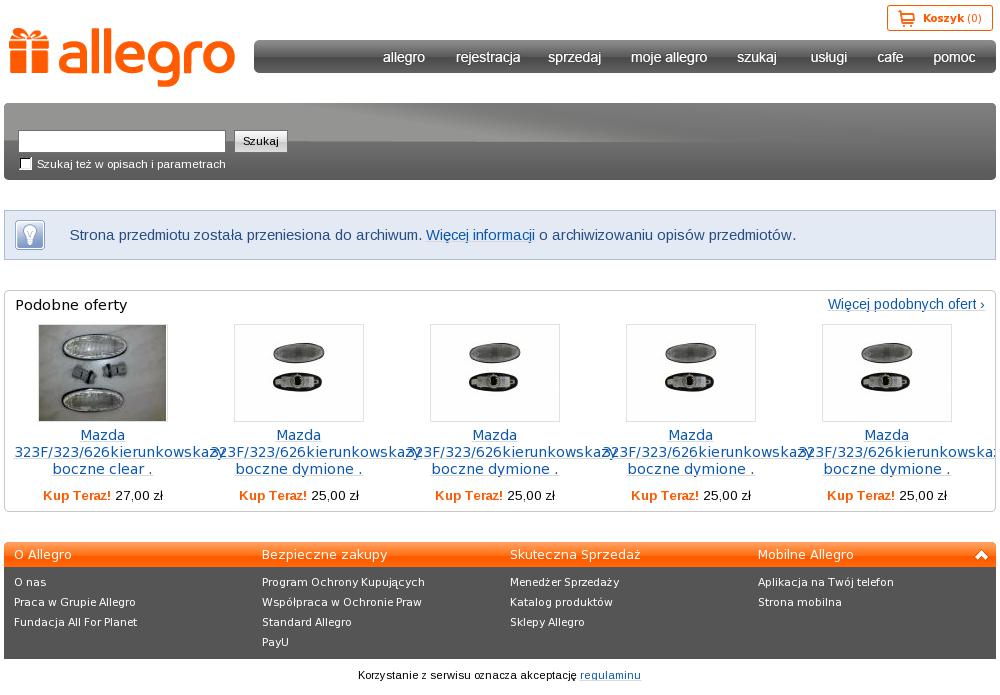Open Aplikacja na Twój telefon link
Screen dimensions: 1000x695
click(x=825, y=582)
